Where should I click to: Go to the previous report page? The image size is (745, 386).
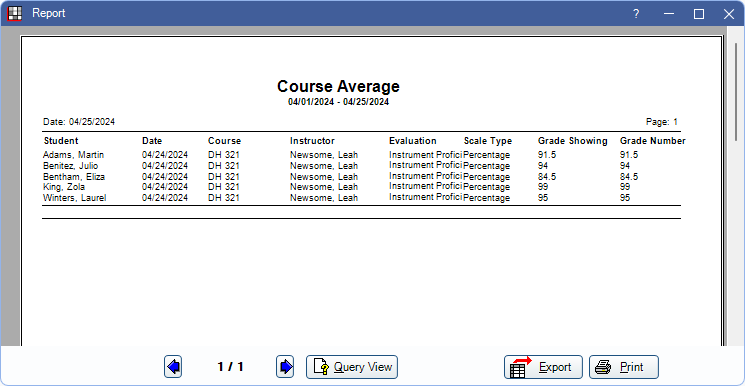pos(173,367)
